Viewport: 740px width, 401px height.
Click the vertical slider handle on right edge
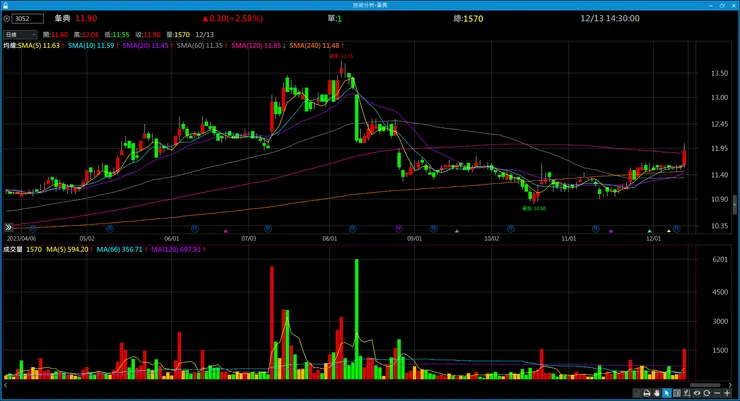tap(734, 205)
